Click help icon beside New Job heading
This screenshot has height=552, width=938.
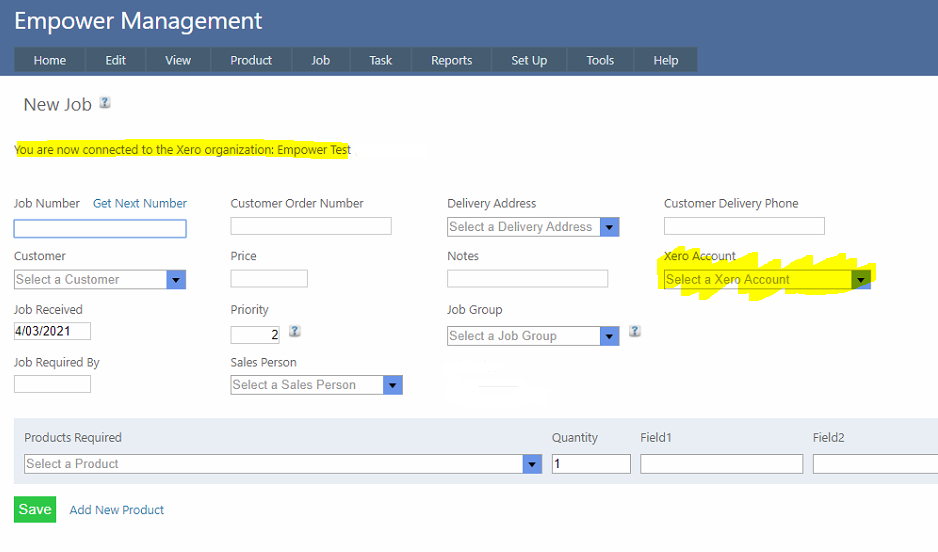coord(105,103)
